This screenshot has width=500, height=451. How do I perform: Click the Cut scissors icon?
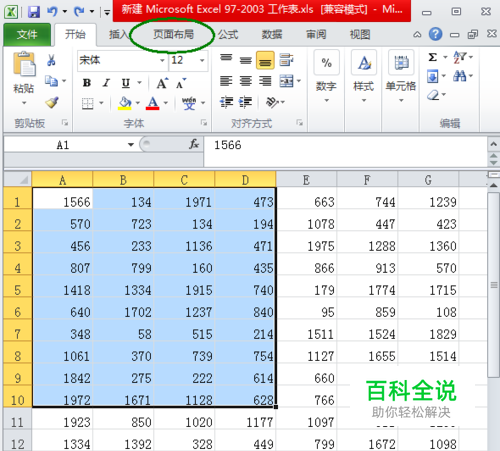point(51,60)
